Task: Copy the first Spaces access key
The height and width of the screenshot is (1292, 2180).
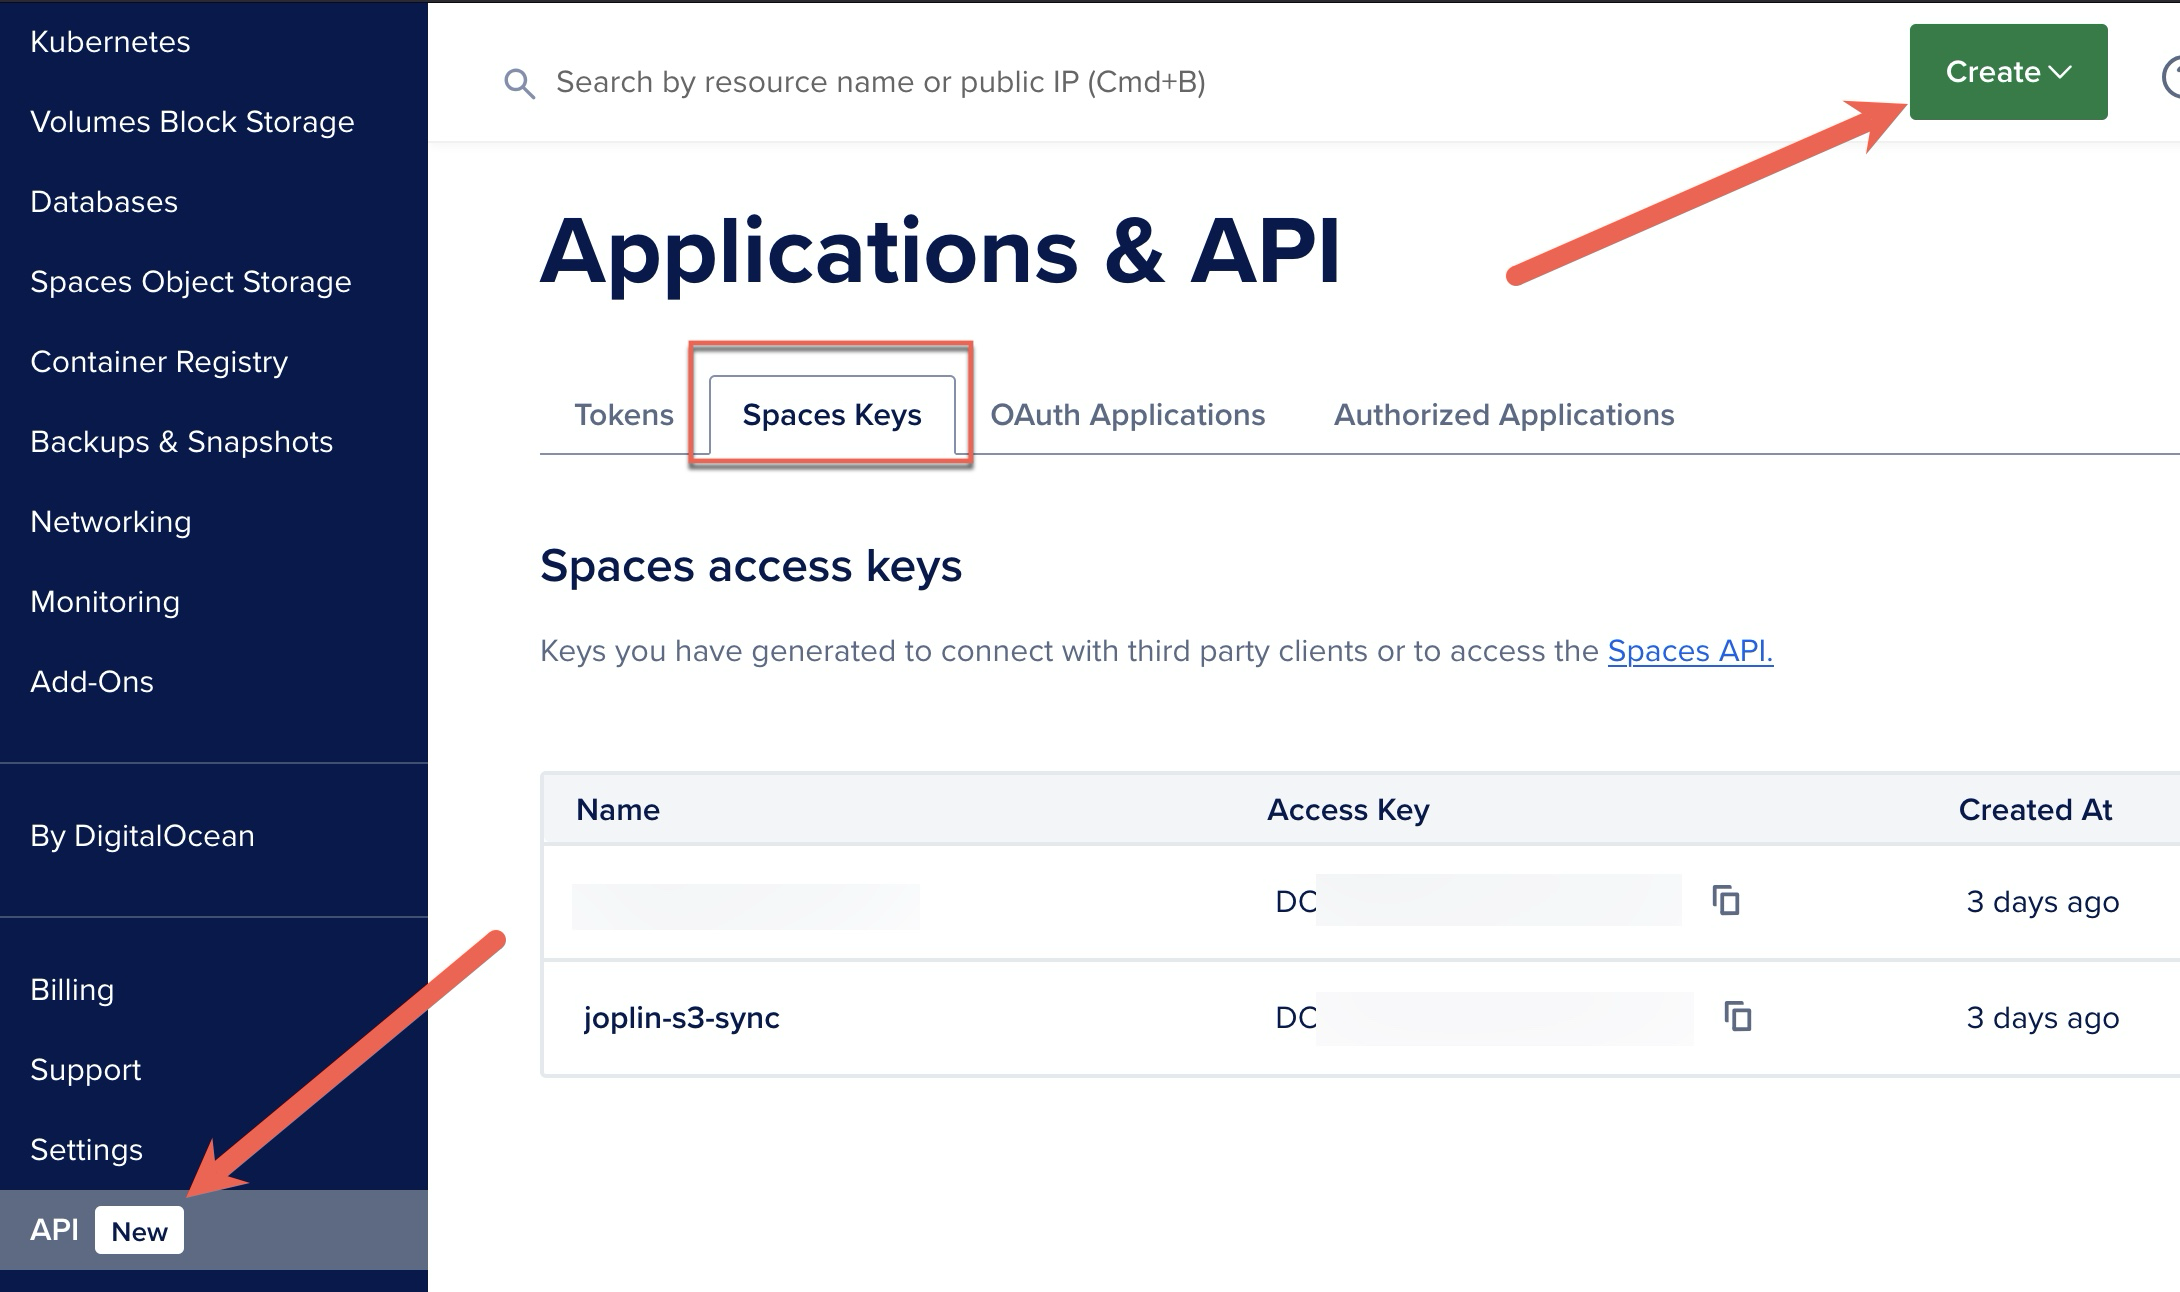Action: pyautogui.click(x=1726, y=901)
